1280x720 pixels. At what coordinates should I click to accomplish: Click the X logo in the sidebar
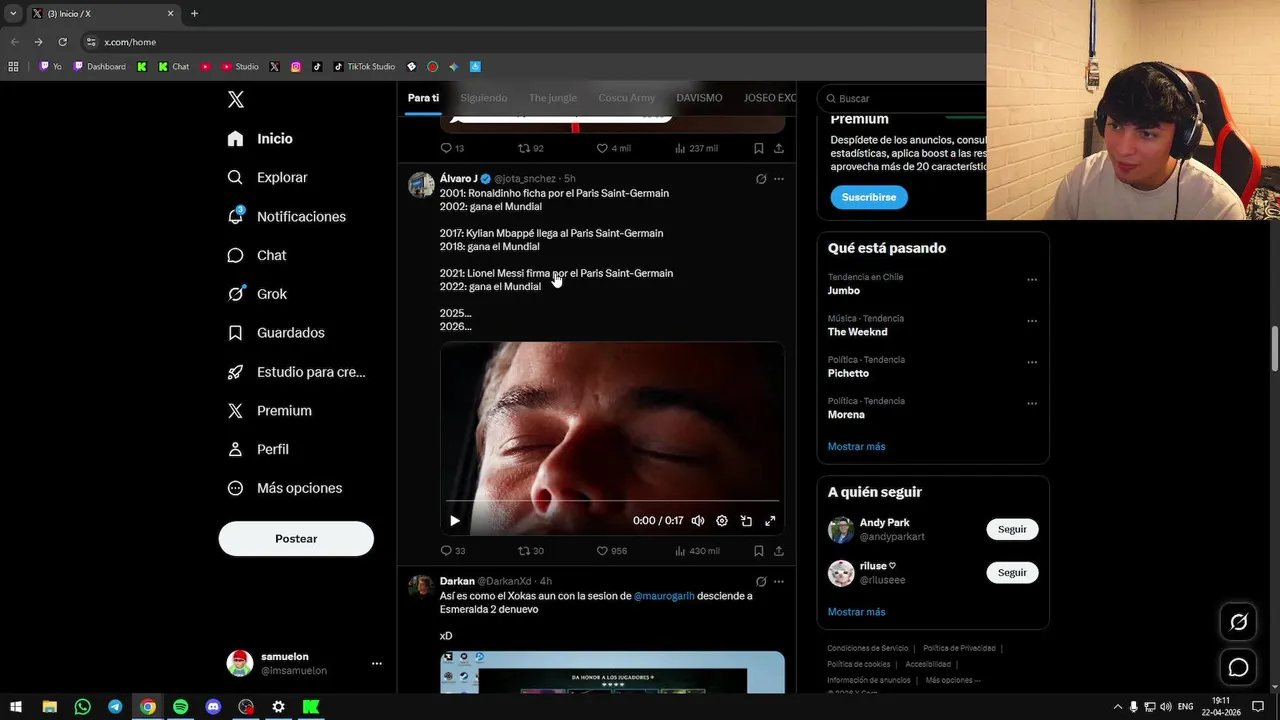(x=236, y=99)
